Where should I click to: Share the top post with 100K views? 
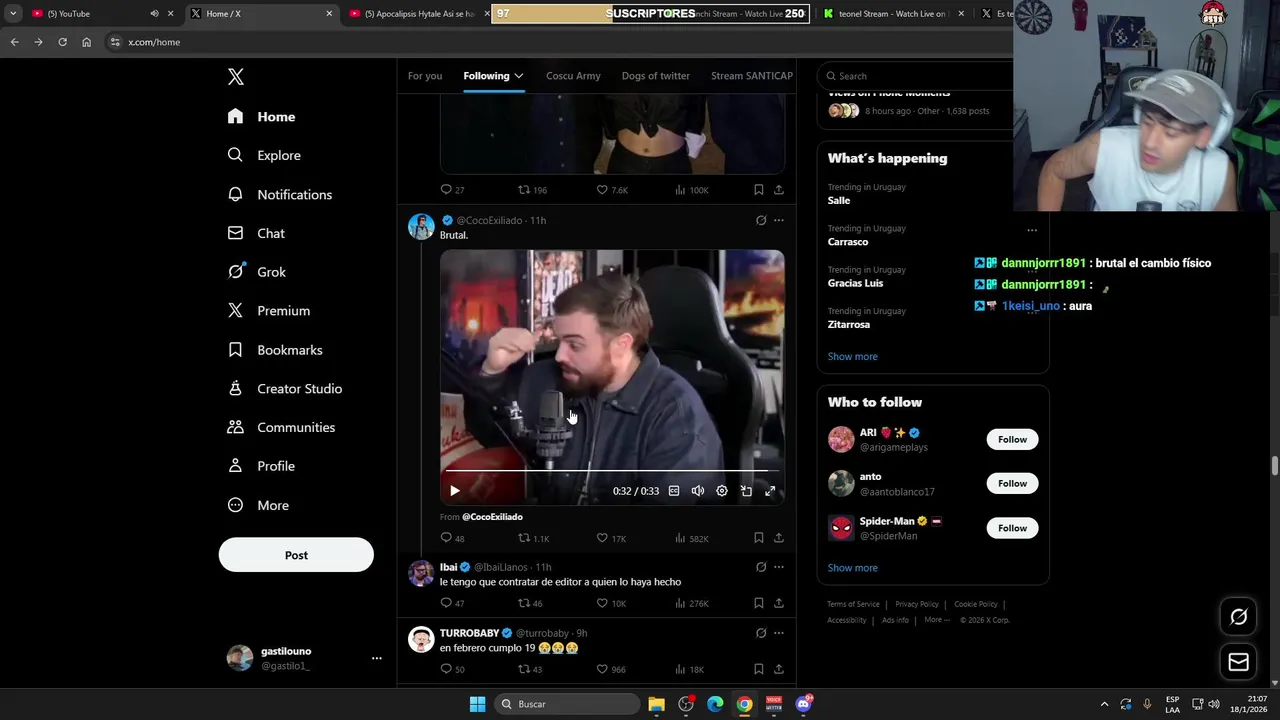tap(779, 190)
